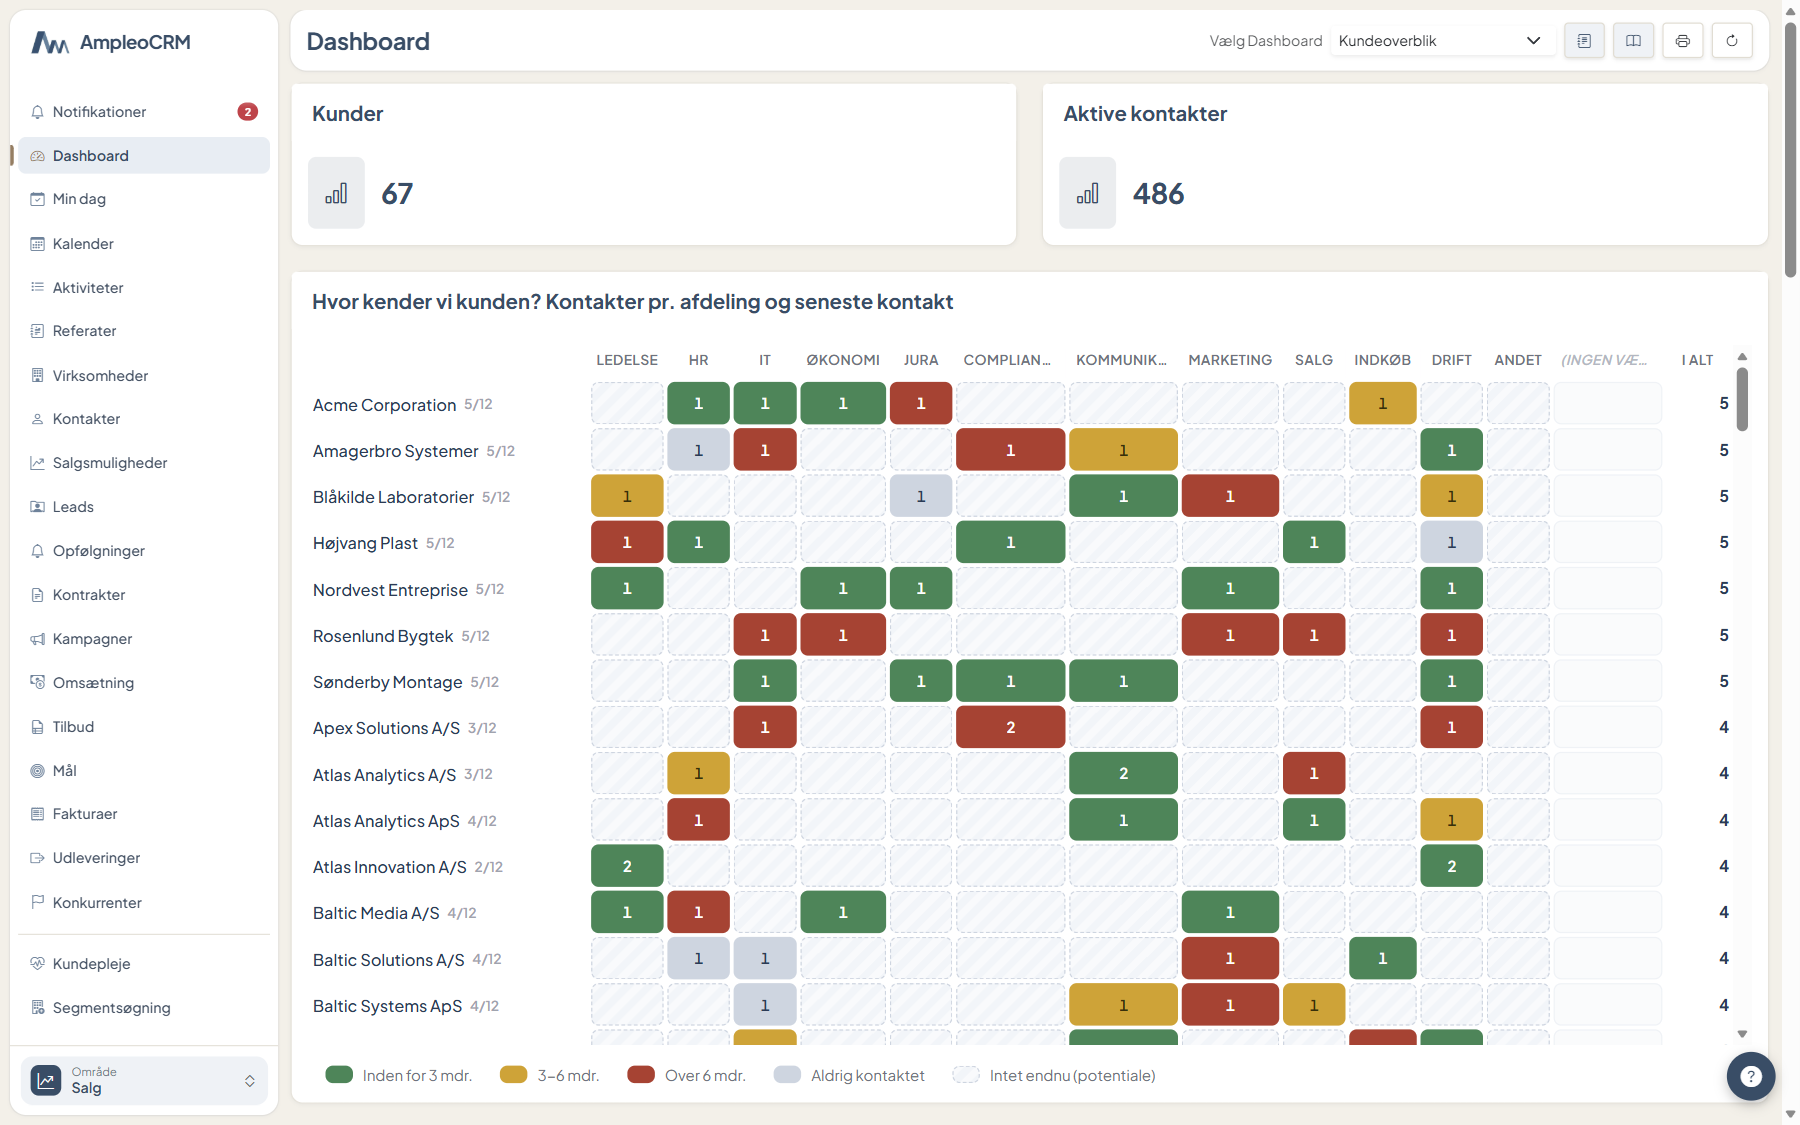Open the Vælg Dashboard Kundeoverblik dropdown

[x=1442, y=41]
